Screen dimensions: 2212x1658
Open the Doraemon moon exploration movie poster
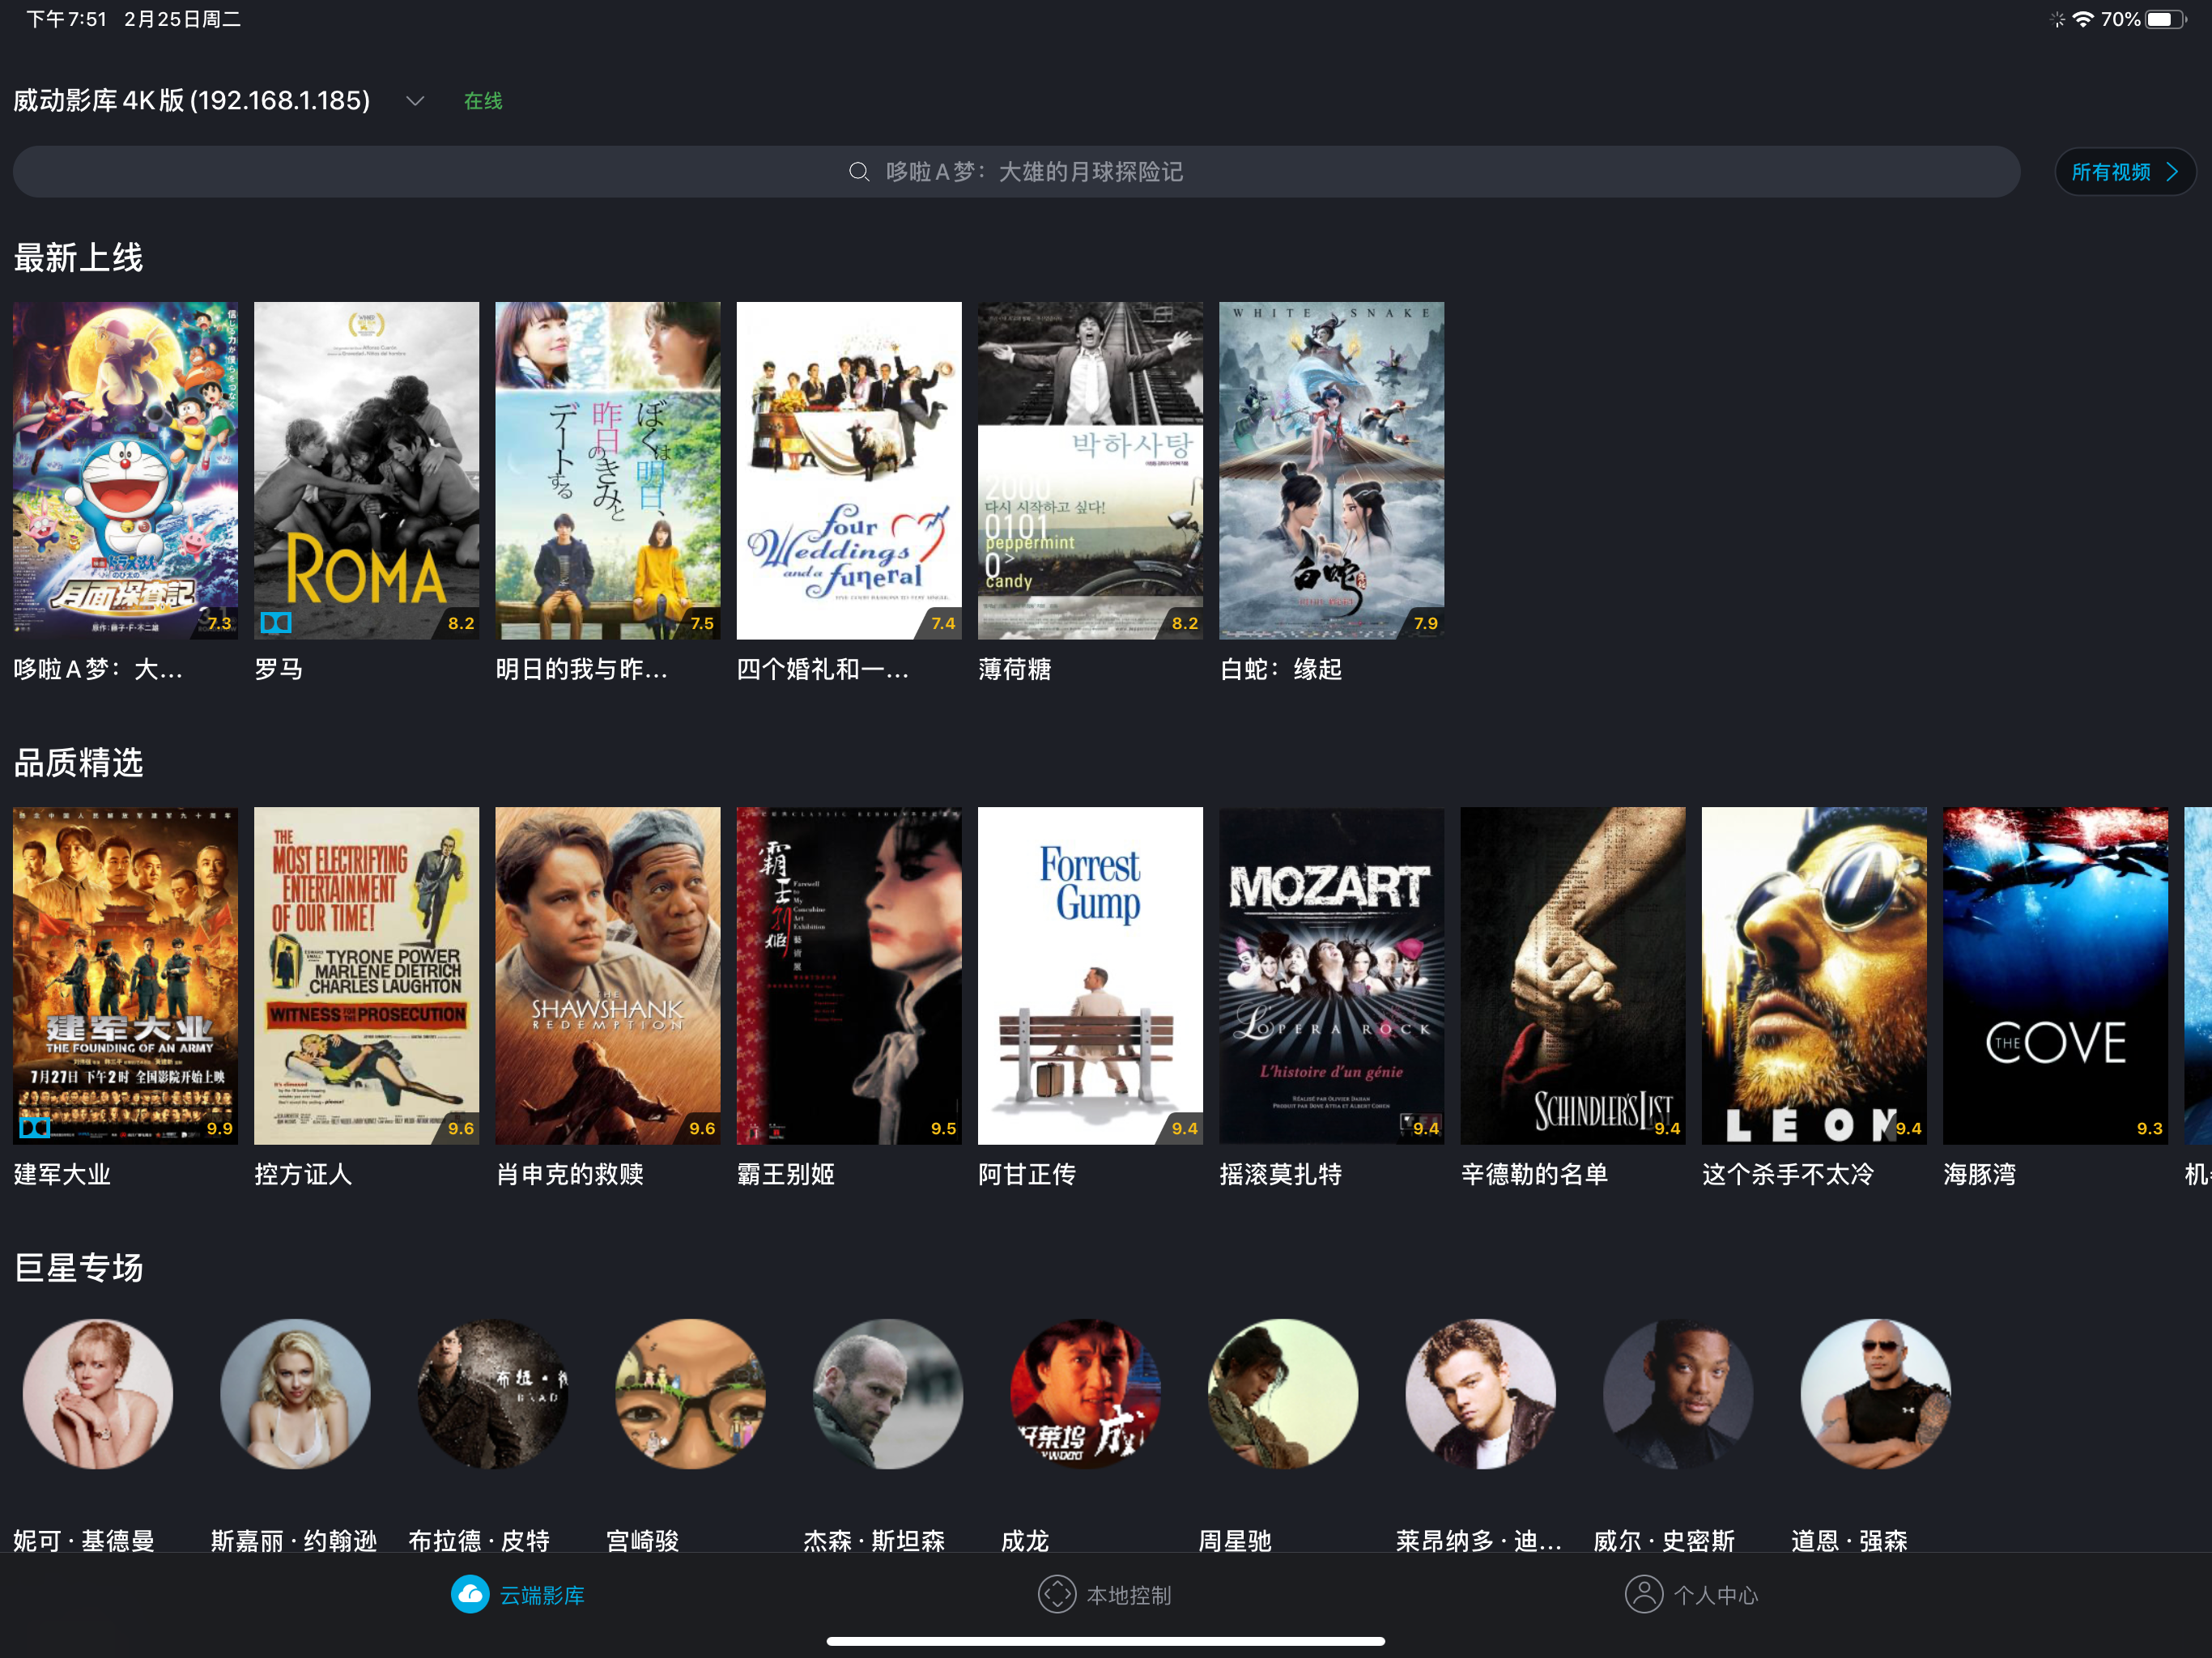pyautogui.click(x=125, y=470)
